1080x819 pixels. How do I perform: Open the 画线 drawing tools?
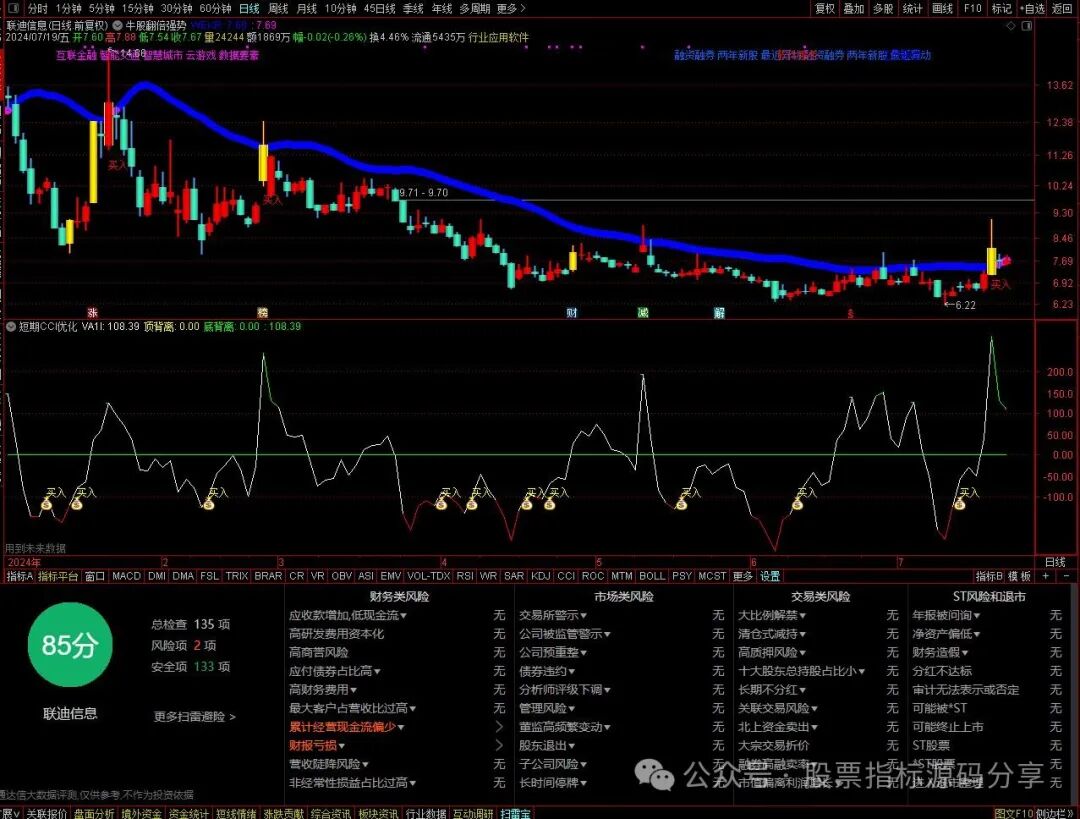942,8
